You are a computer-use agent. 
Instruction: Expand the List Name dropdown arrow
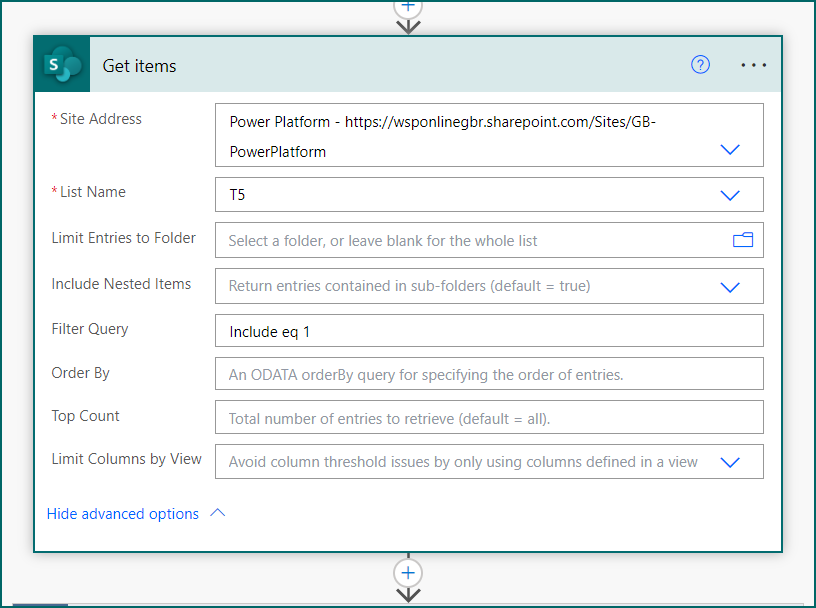[x=730, y=195]
